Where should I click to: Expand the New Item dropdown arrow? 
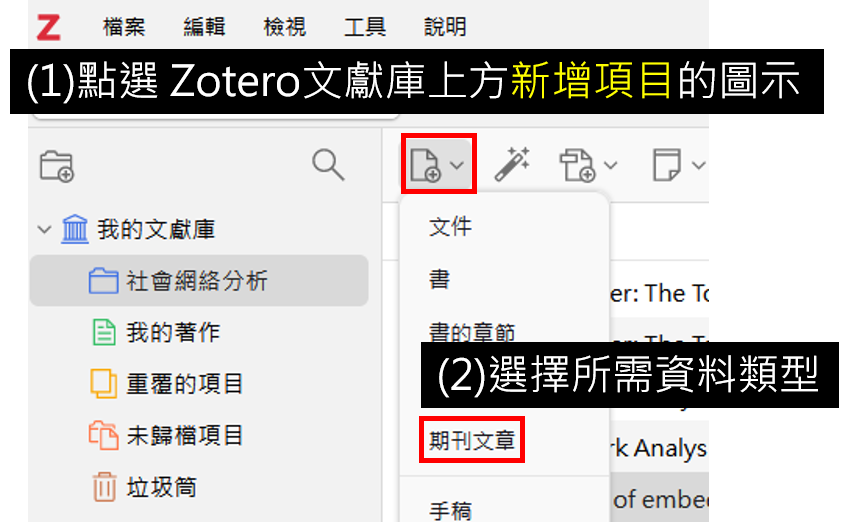click(x=457, y=165)
